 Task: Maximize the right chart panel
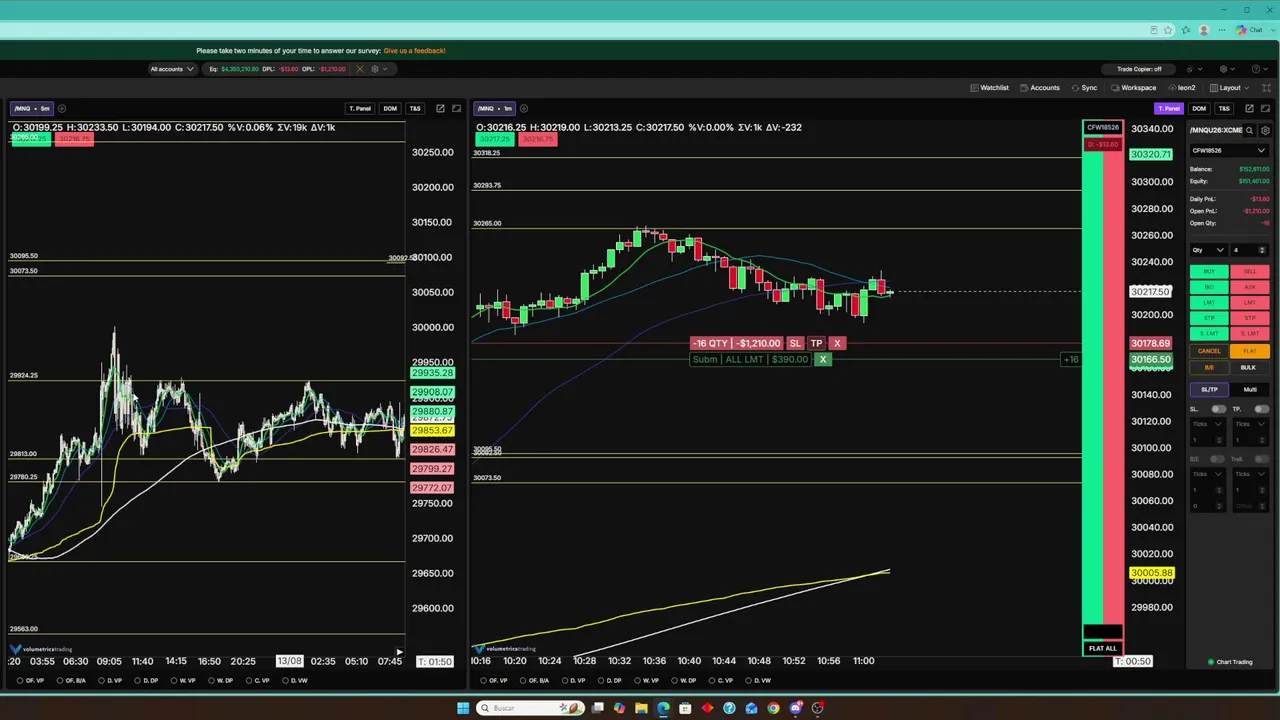point(1266,108)
